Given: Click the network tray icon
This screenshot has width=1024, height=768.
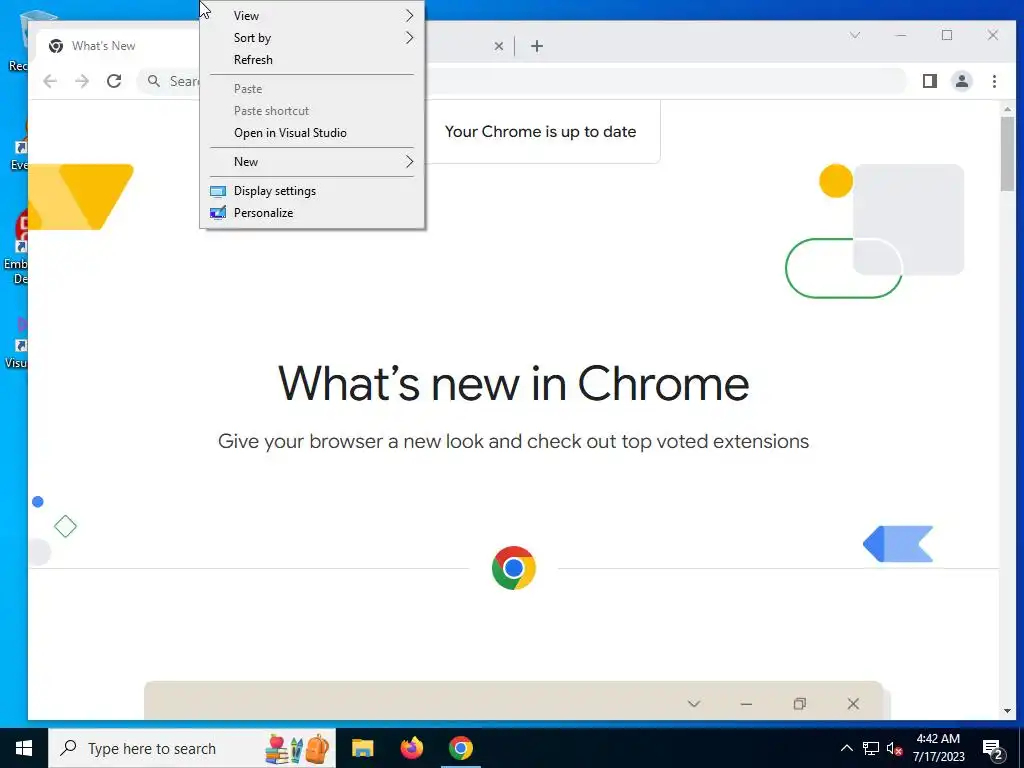Looking at the screenshot, I should (x=871, y=748).
